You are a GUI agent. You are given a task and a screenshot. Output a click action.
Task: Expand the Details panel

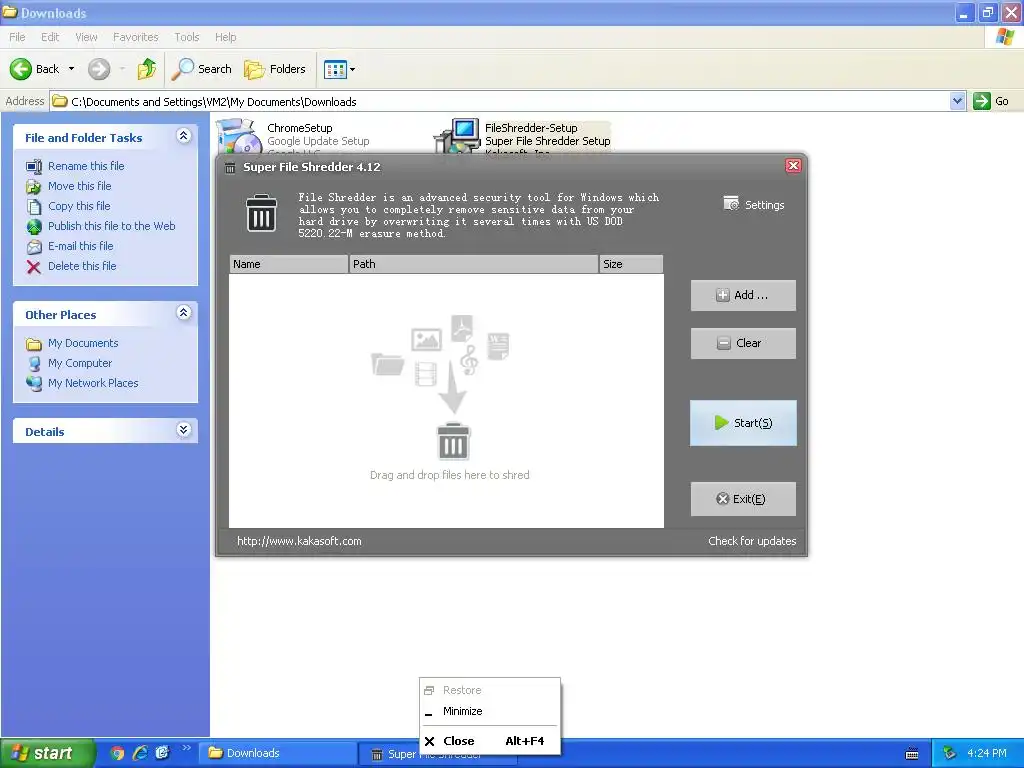[x=184, y=430]
